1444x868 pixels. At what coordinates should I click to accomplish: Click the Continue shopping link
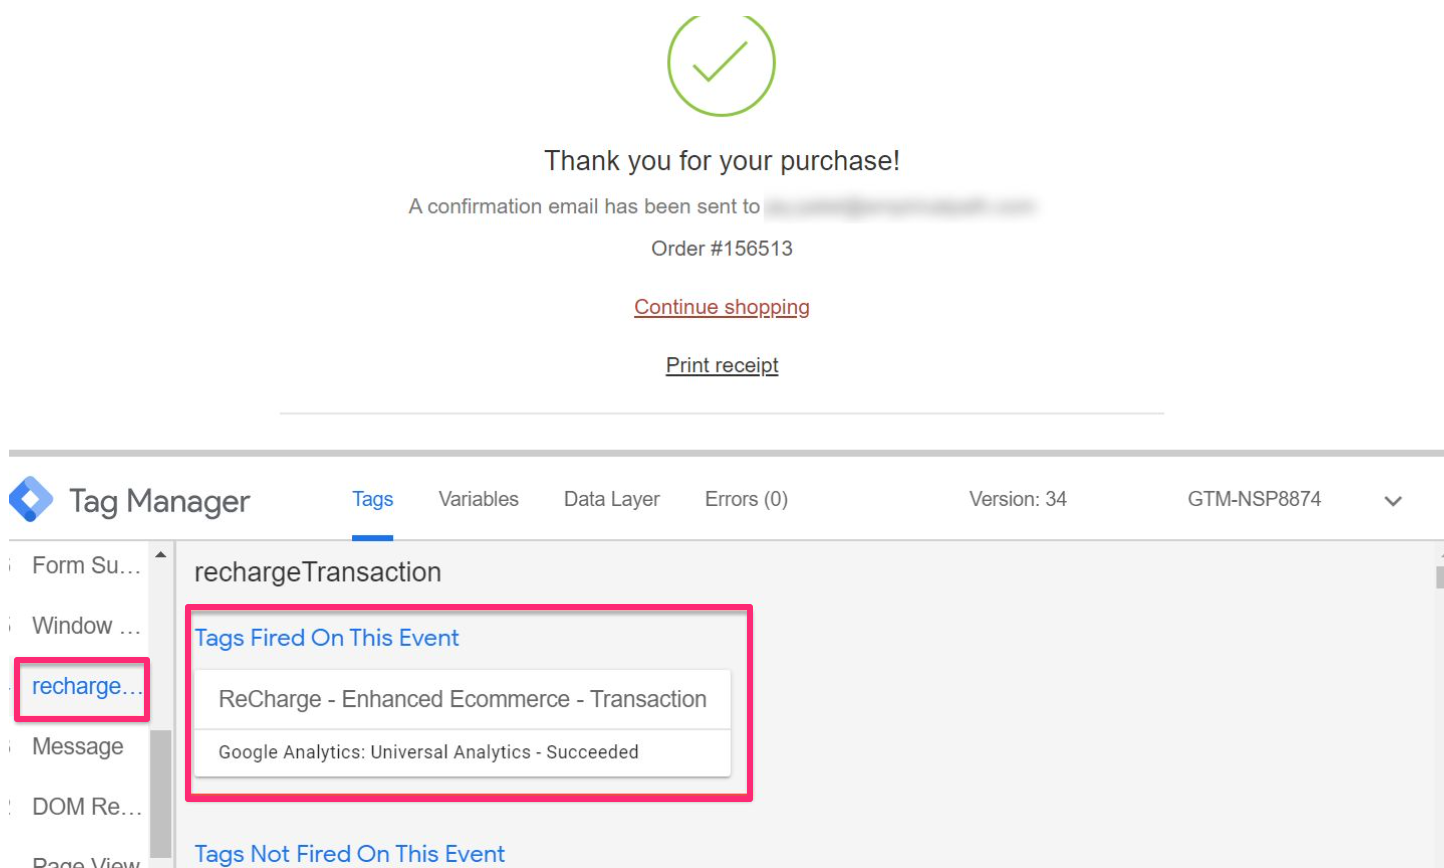(x=722, y=307)
